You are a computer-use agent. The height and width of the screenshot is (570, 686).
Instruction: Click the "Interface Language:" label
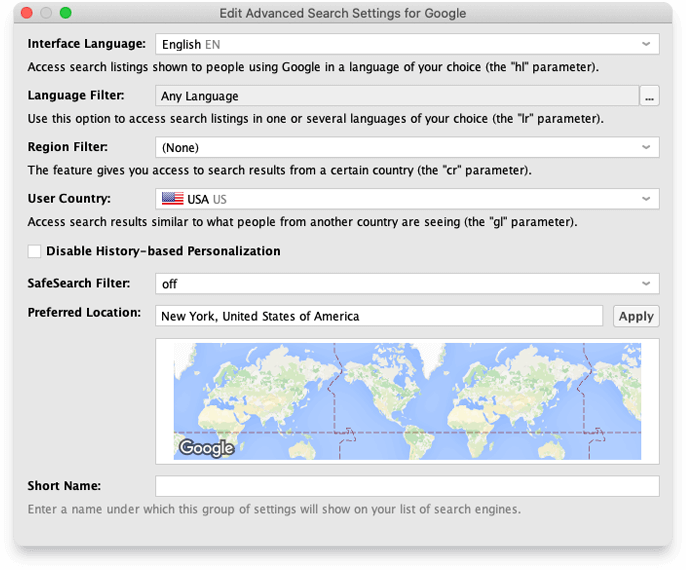coord(87,44)
